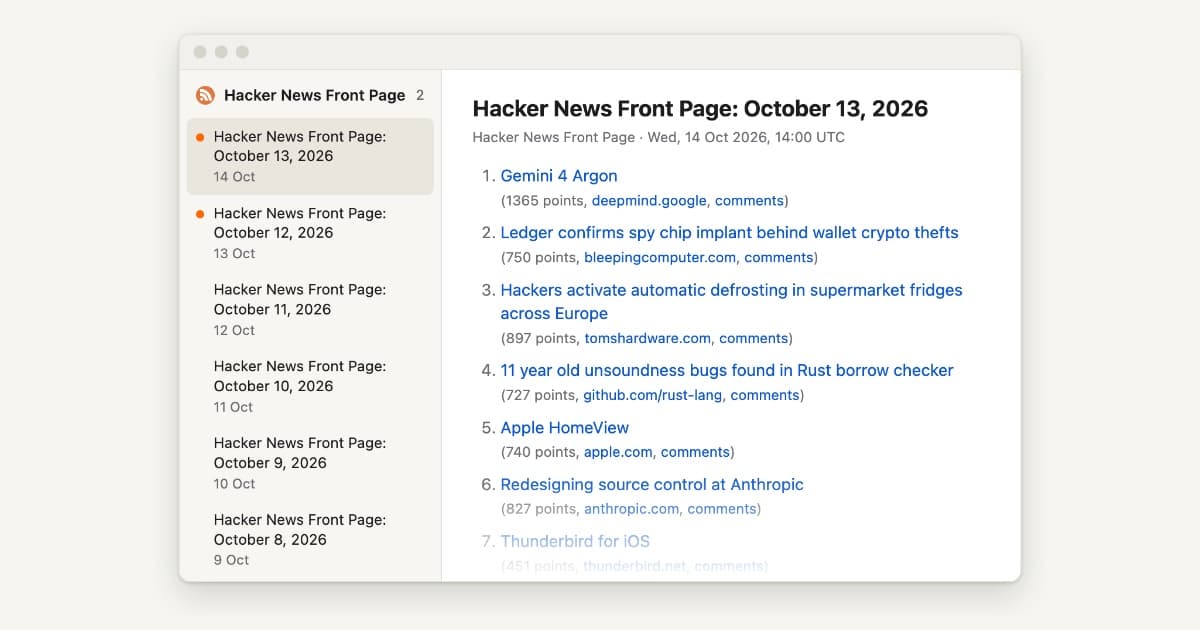This screenshot has height=630, width=1200.
Task: Click unread dot beside October 12 entry
Action: (x=200, y=214)
